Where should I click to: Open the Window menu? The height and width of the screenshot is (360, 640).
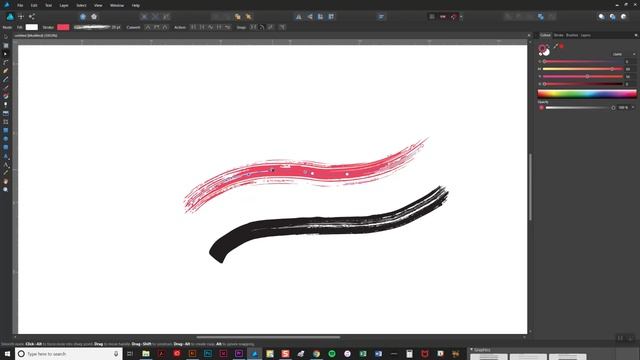coord(117,5)
